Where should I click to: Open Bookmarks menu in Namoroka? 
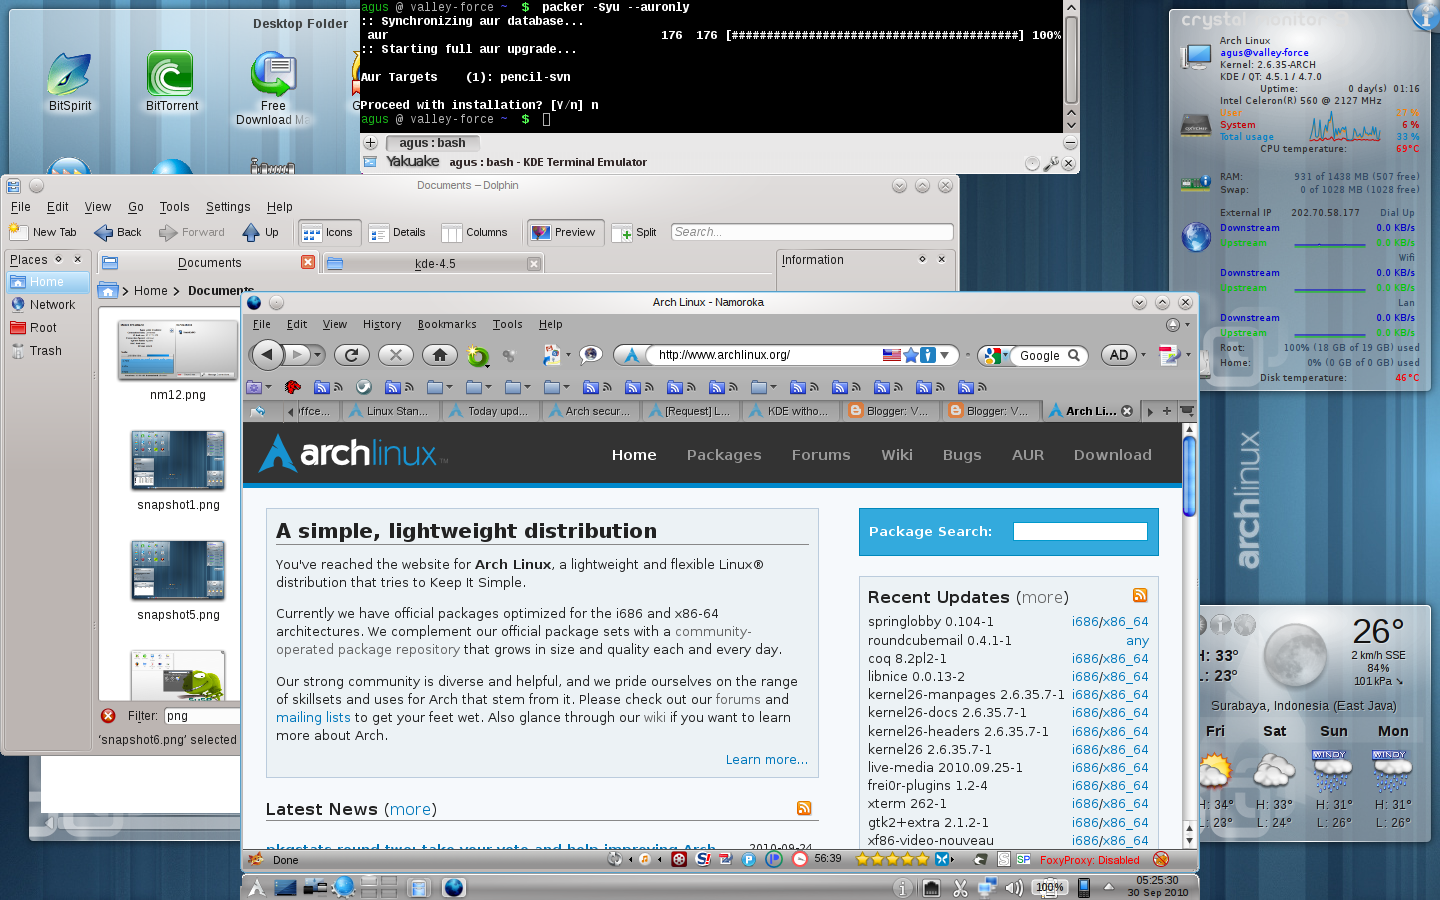pos(447,324)
